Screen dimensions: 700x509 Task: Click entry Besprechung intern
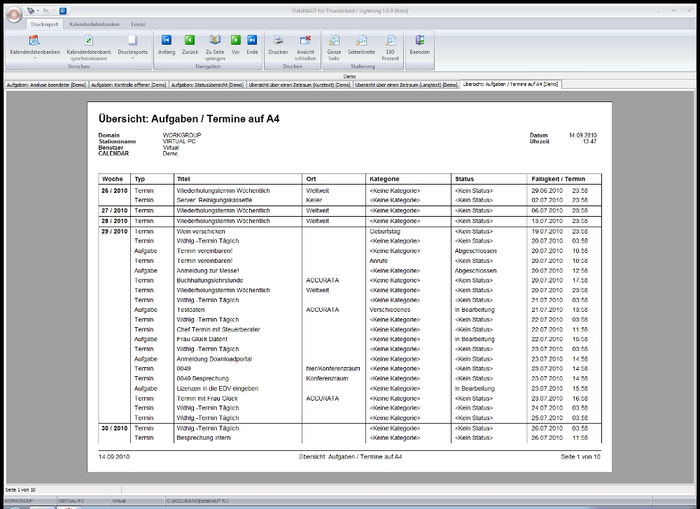click(x=204, y=438)
